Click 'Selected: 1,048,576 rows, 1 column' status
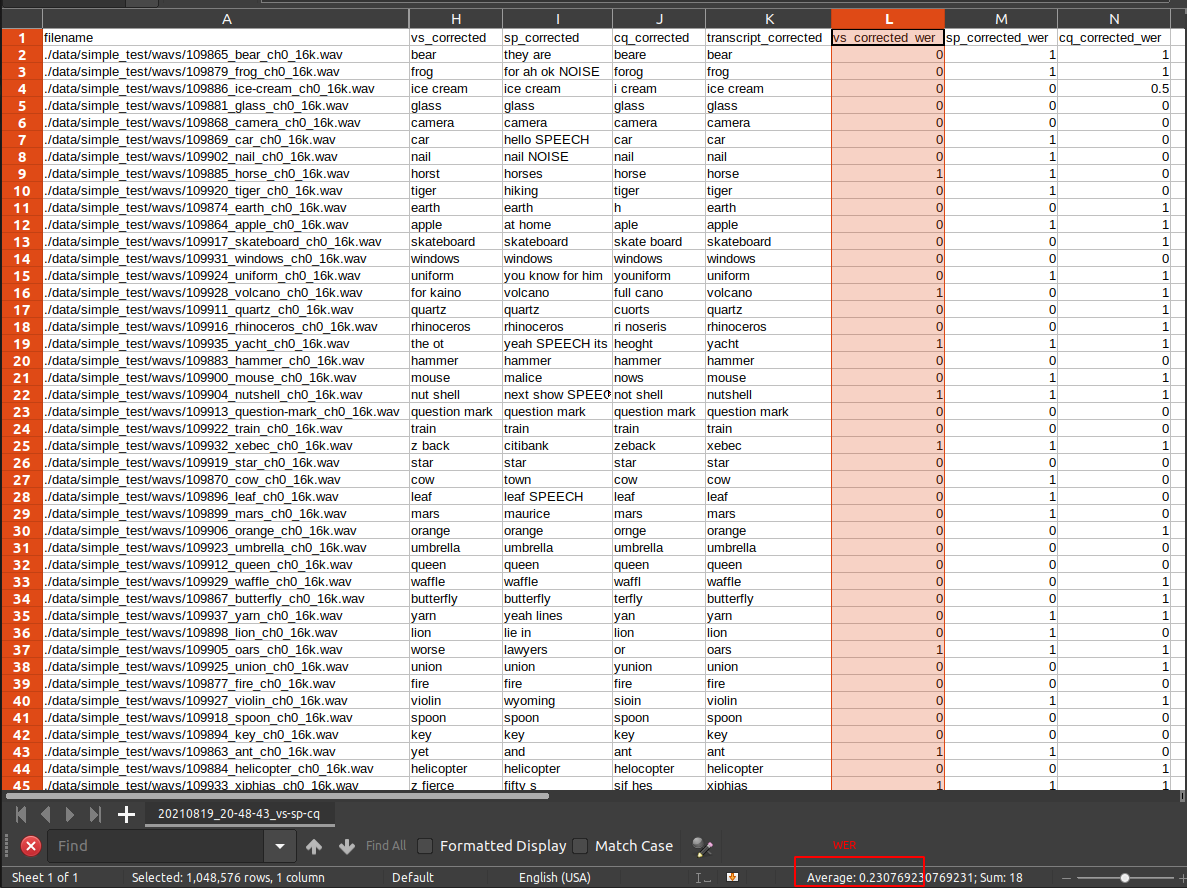The image size is (1187, 888). 228,877
